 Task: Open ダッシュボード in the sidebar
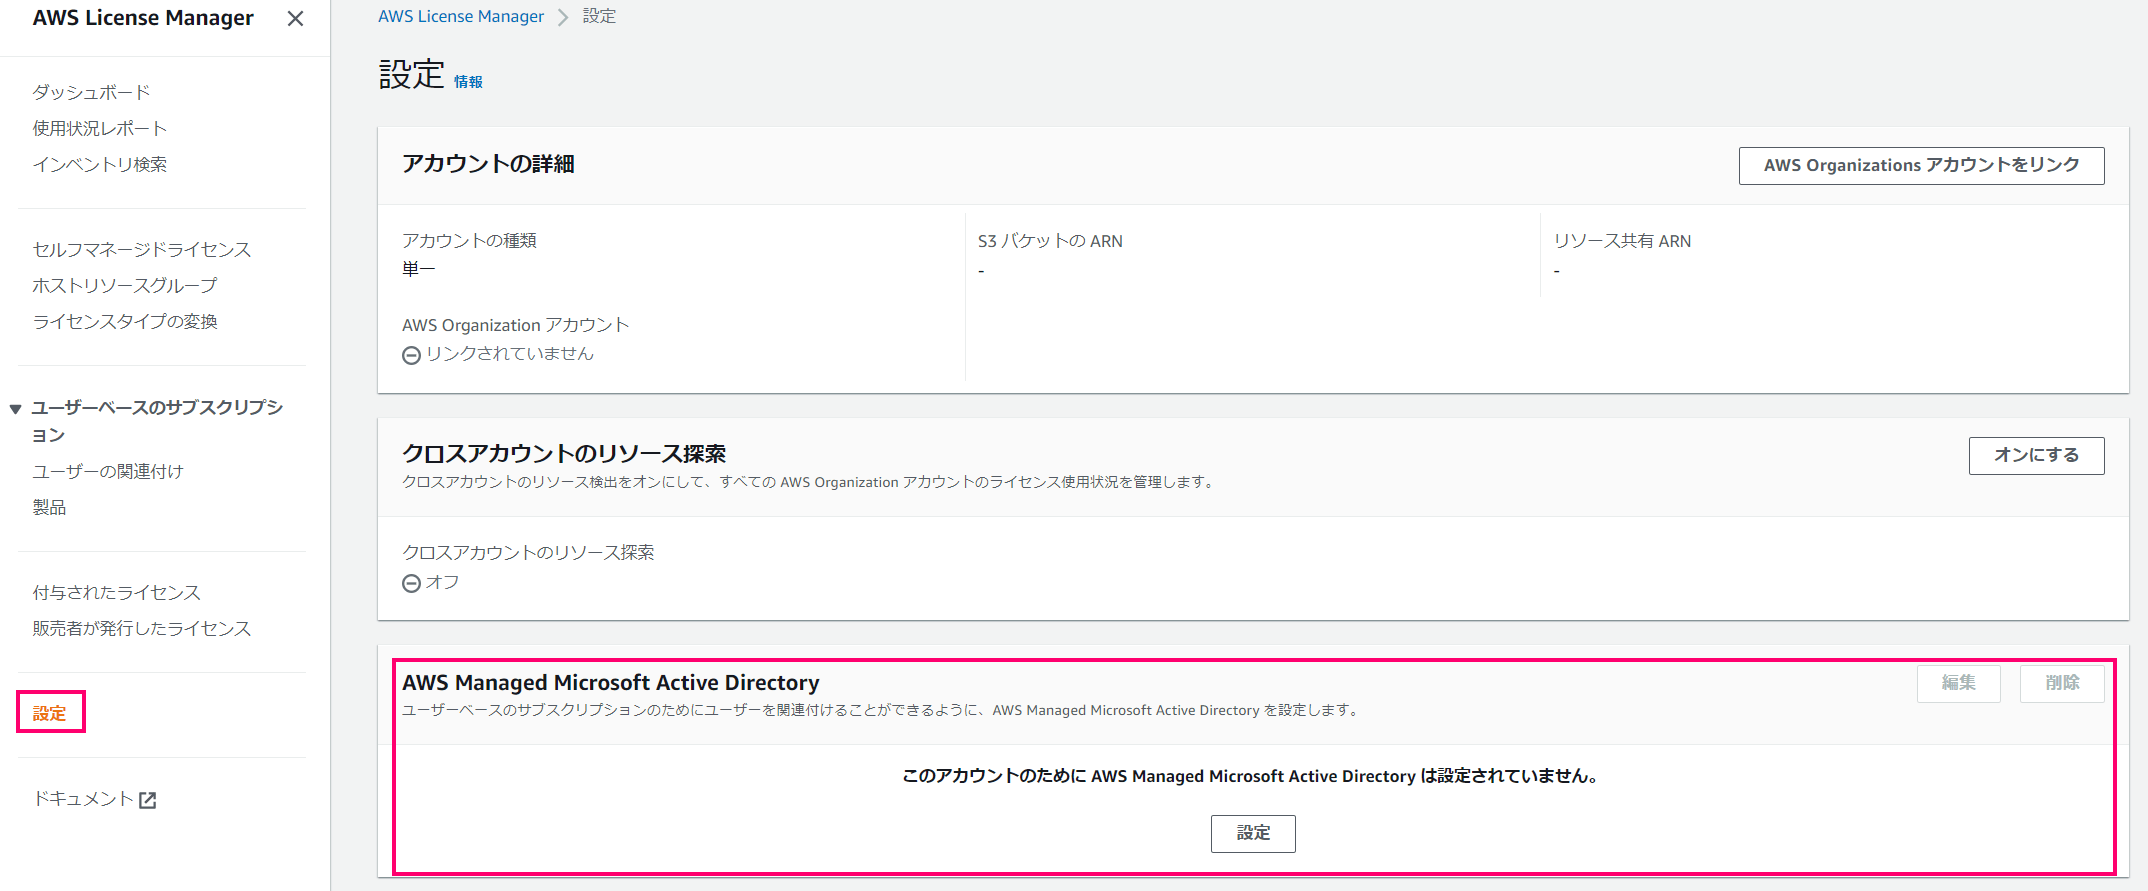[91, 92]
